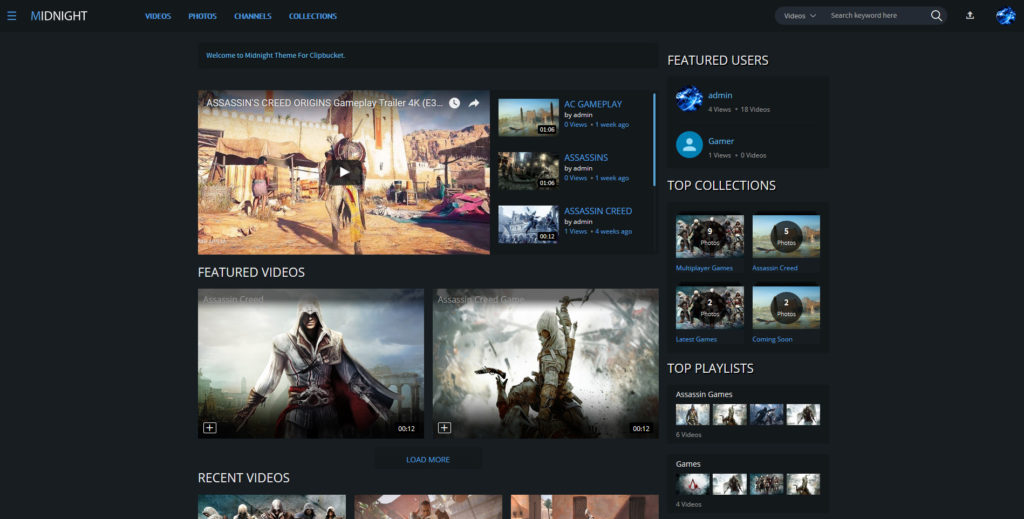Open the Latest Games collection link

pos(696,339)
